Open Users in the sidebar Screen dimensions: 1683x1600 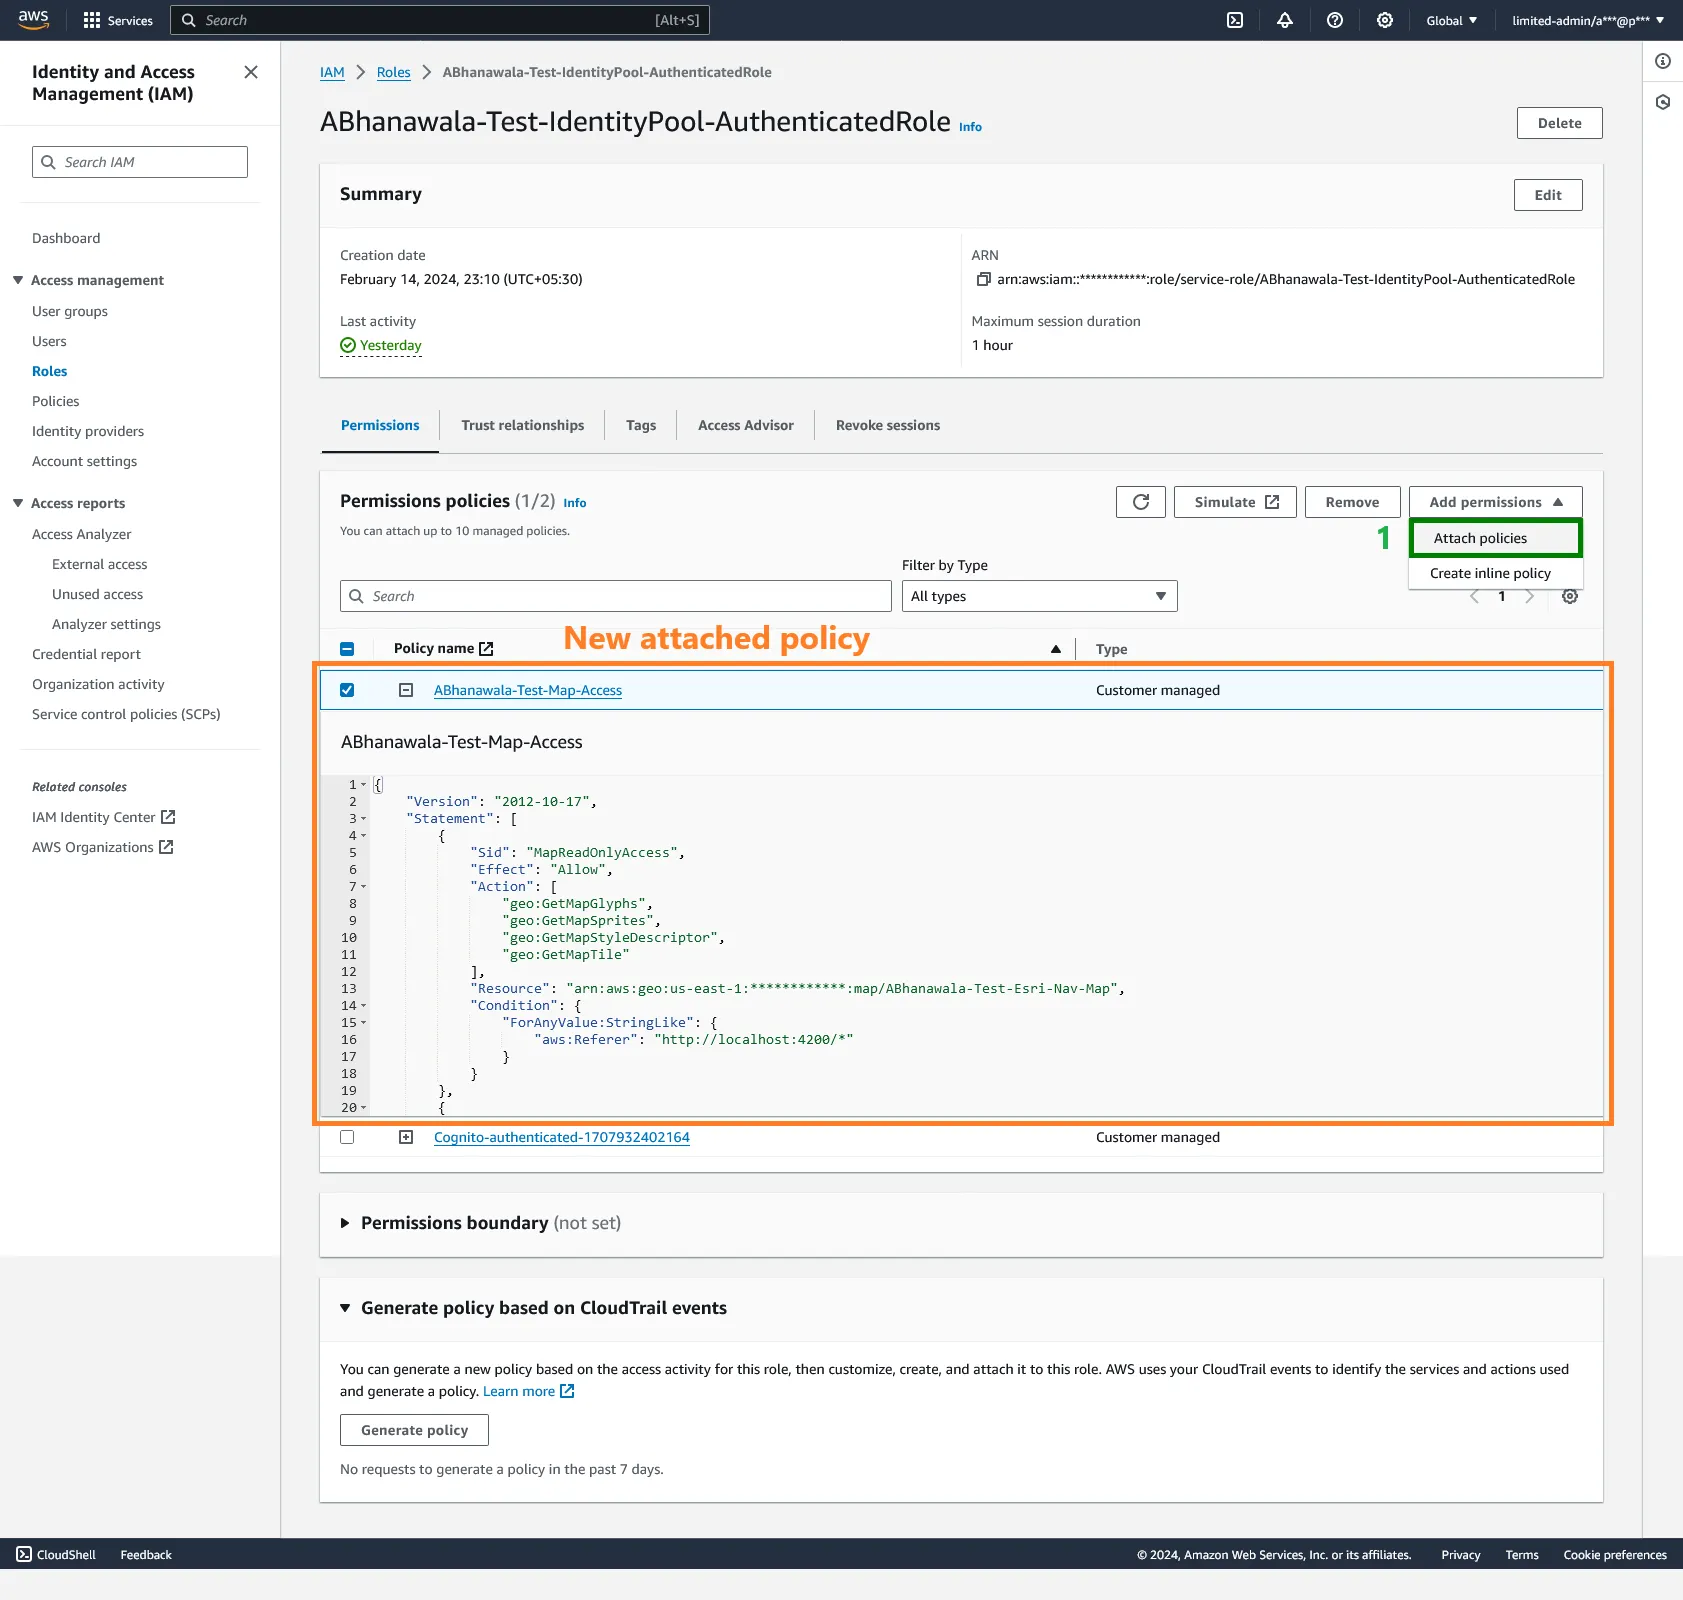tap(49, 341)
